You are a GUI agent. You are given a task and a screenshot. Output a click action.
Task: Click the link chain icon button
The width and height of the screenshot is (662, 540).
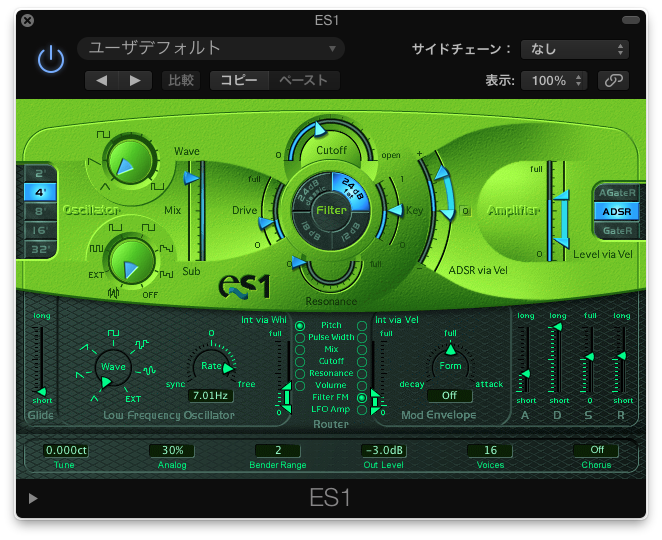(x=613, y=80)
